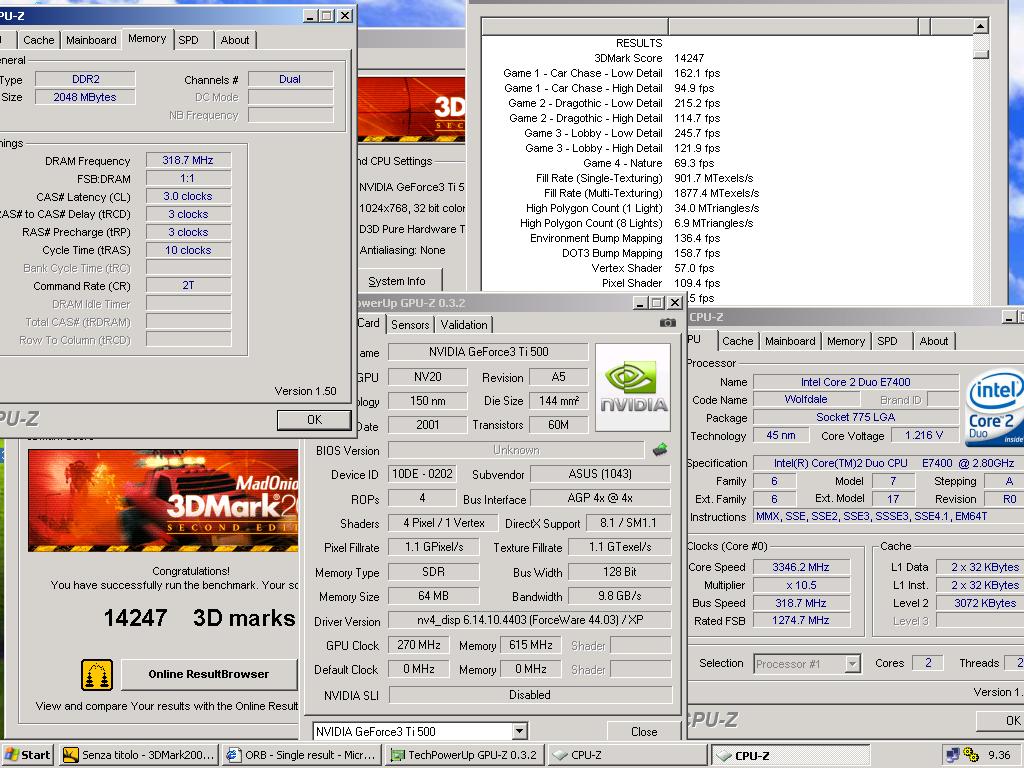This screenshot has height=768, width=1024.
Task: Click the Code Name Wolfdale field
Action: [806, 399]
